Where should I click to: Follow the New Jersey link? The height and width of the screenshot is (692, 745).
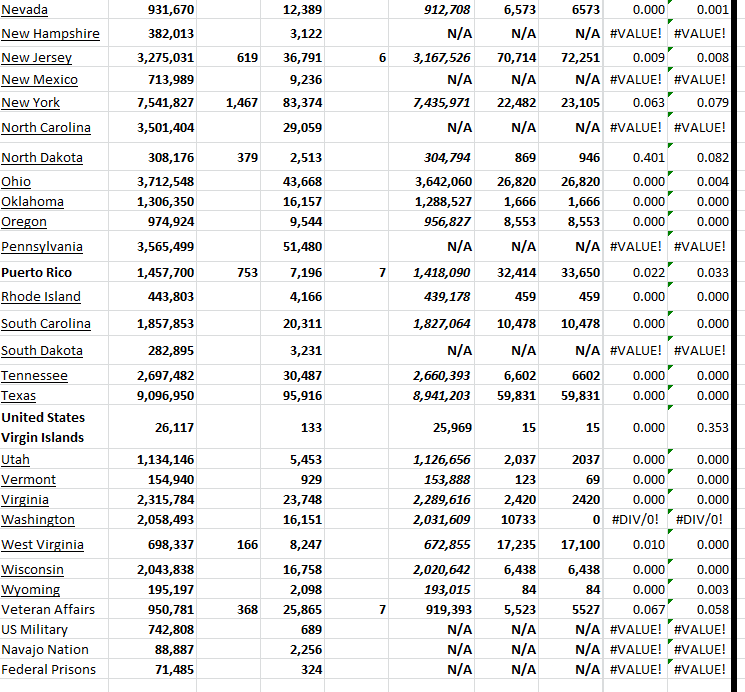36,57
